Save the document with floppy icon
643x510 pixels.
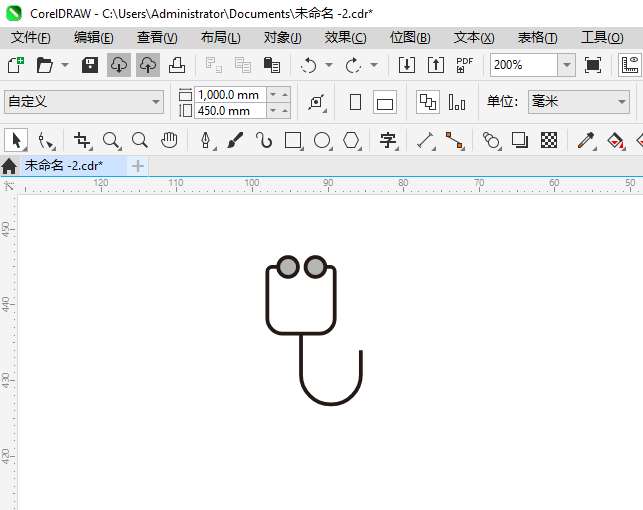pyautogui.click(x=90, y=65)
